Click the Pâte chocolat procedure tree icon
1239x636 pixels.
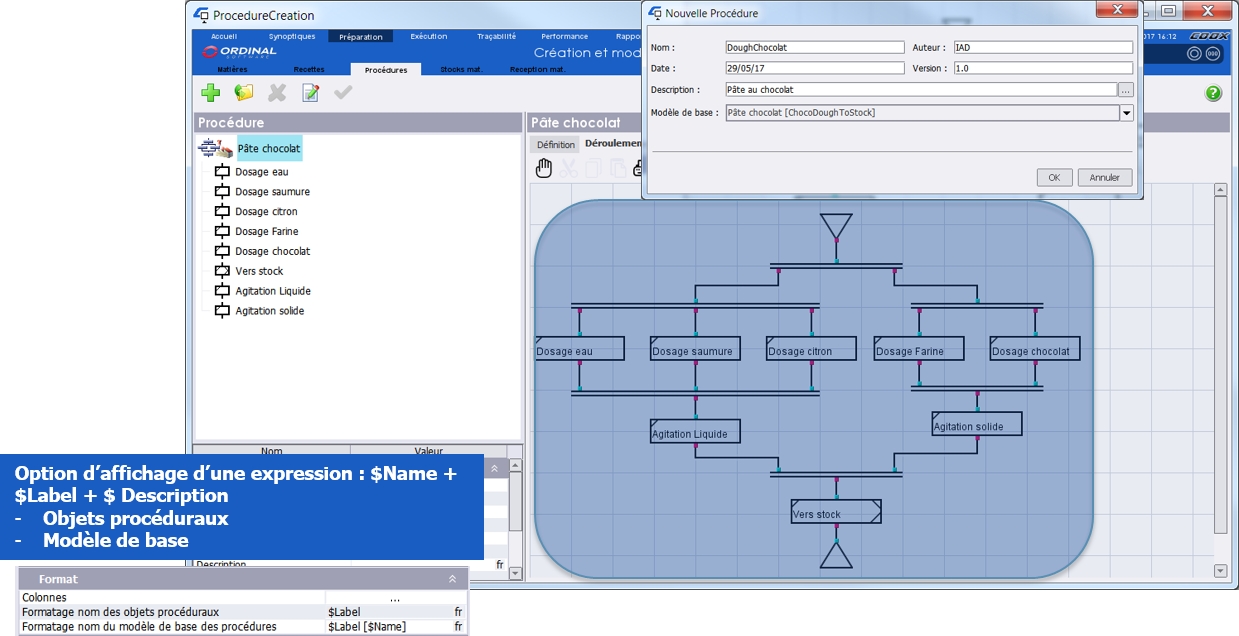[216, 149]
